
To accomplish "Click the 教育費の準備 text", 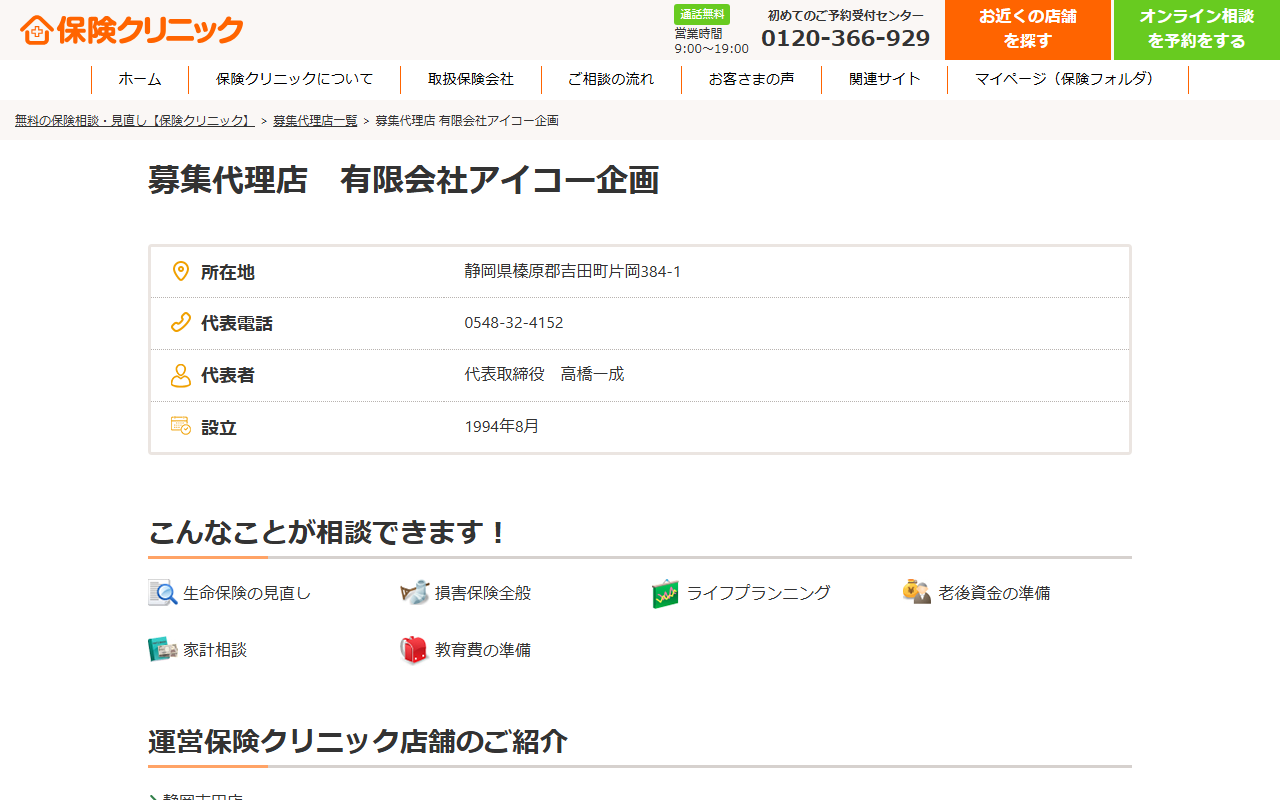I will point(483,650).
